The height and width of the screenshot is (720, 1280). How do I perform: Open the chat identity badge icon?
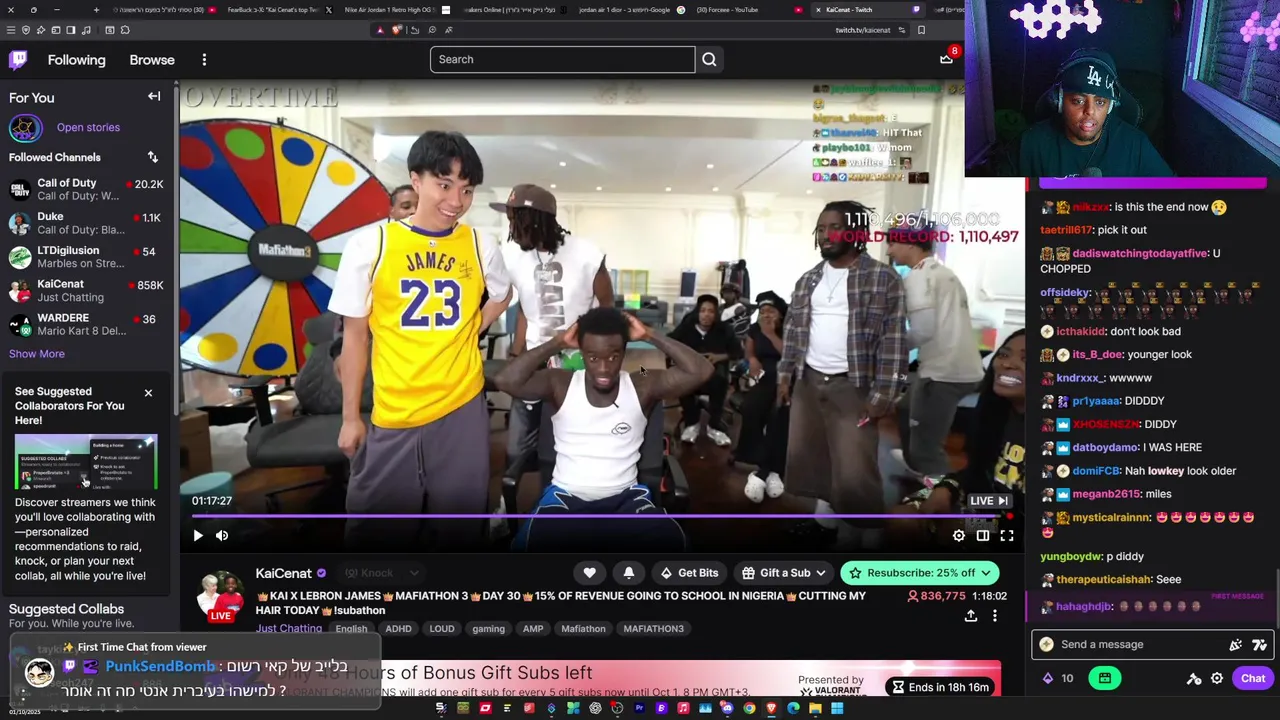[1046, 645]
